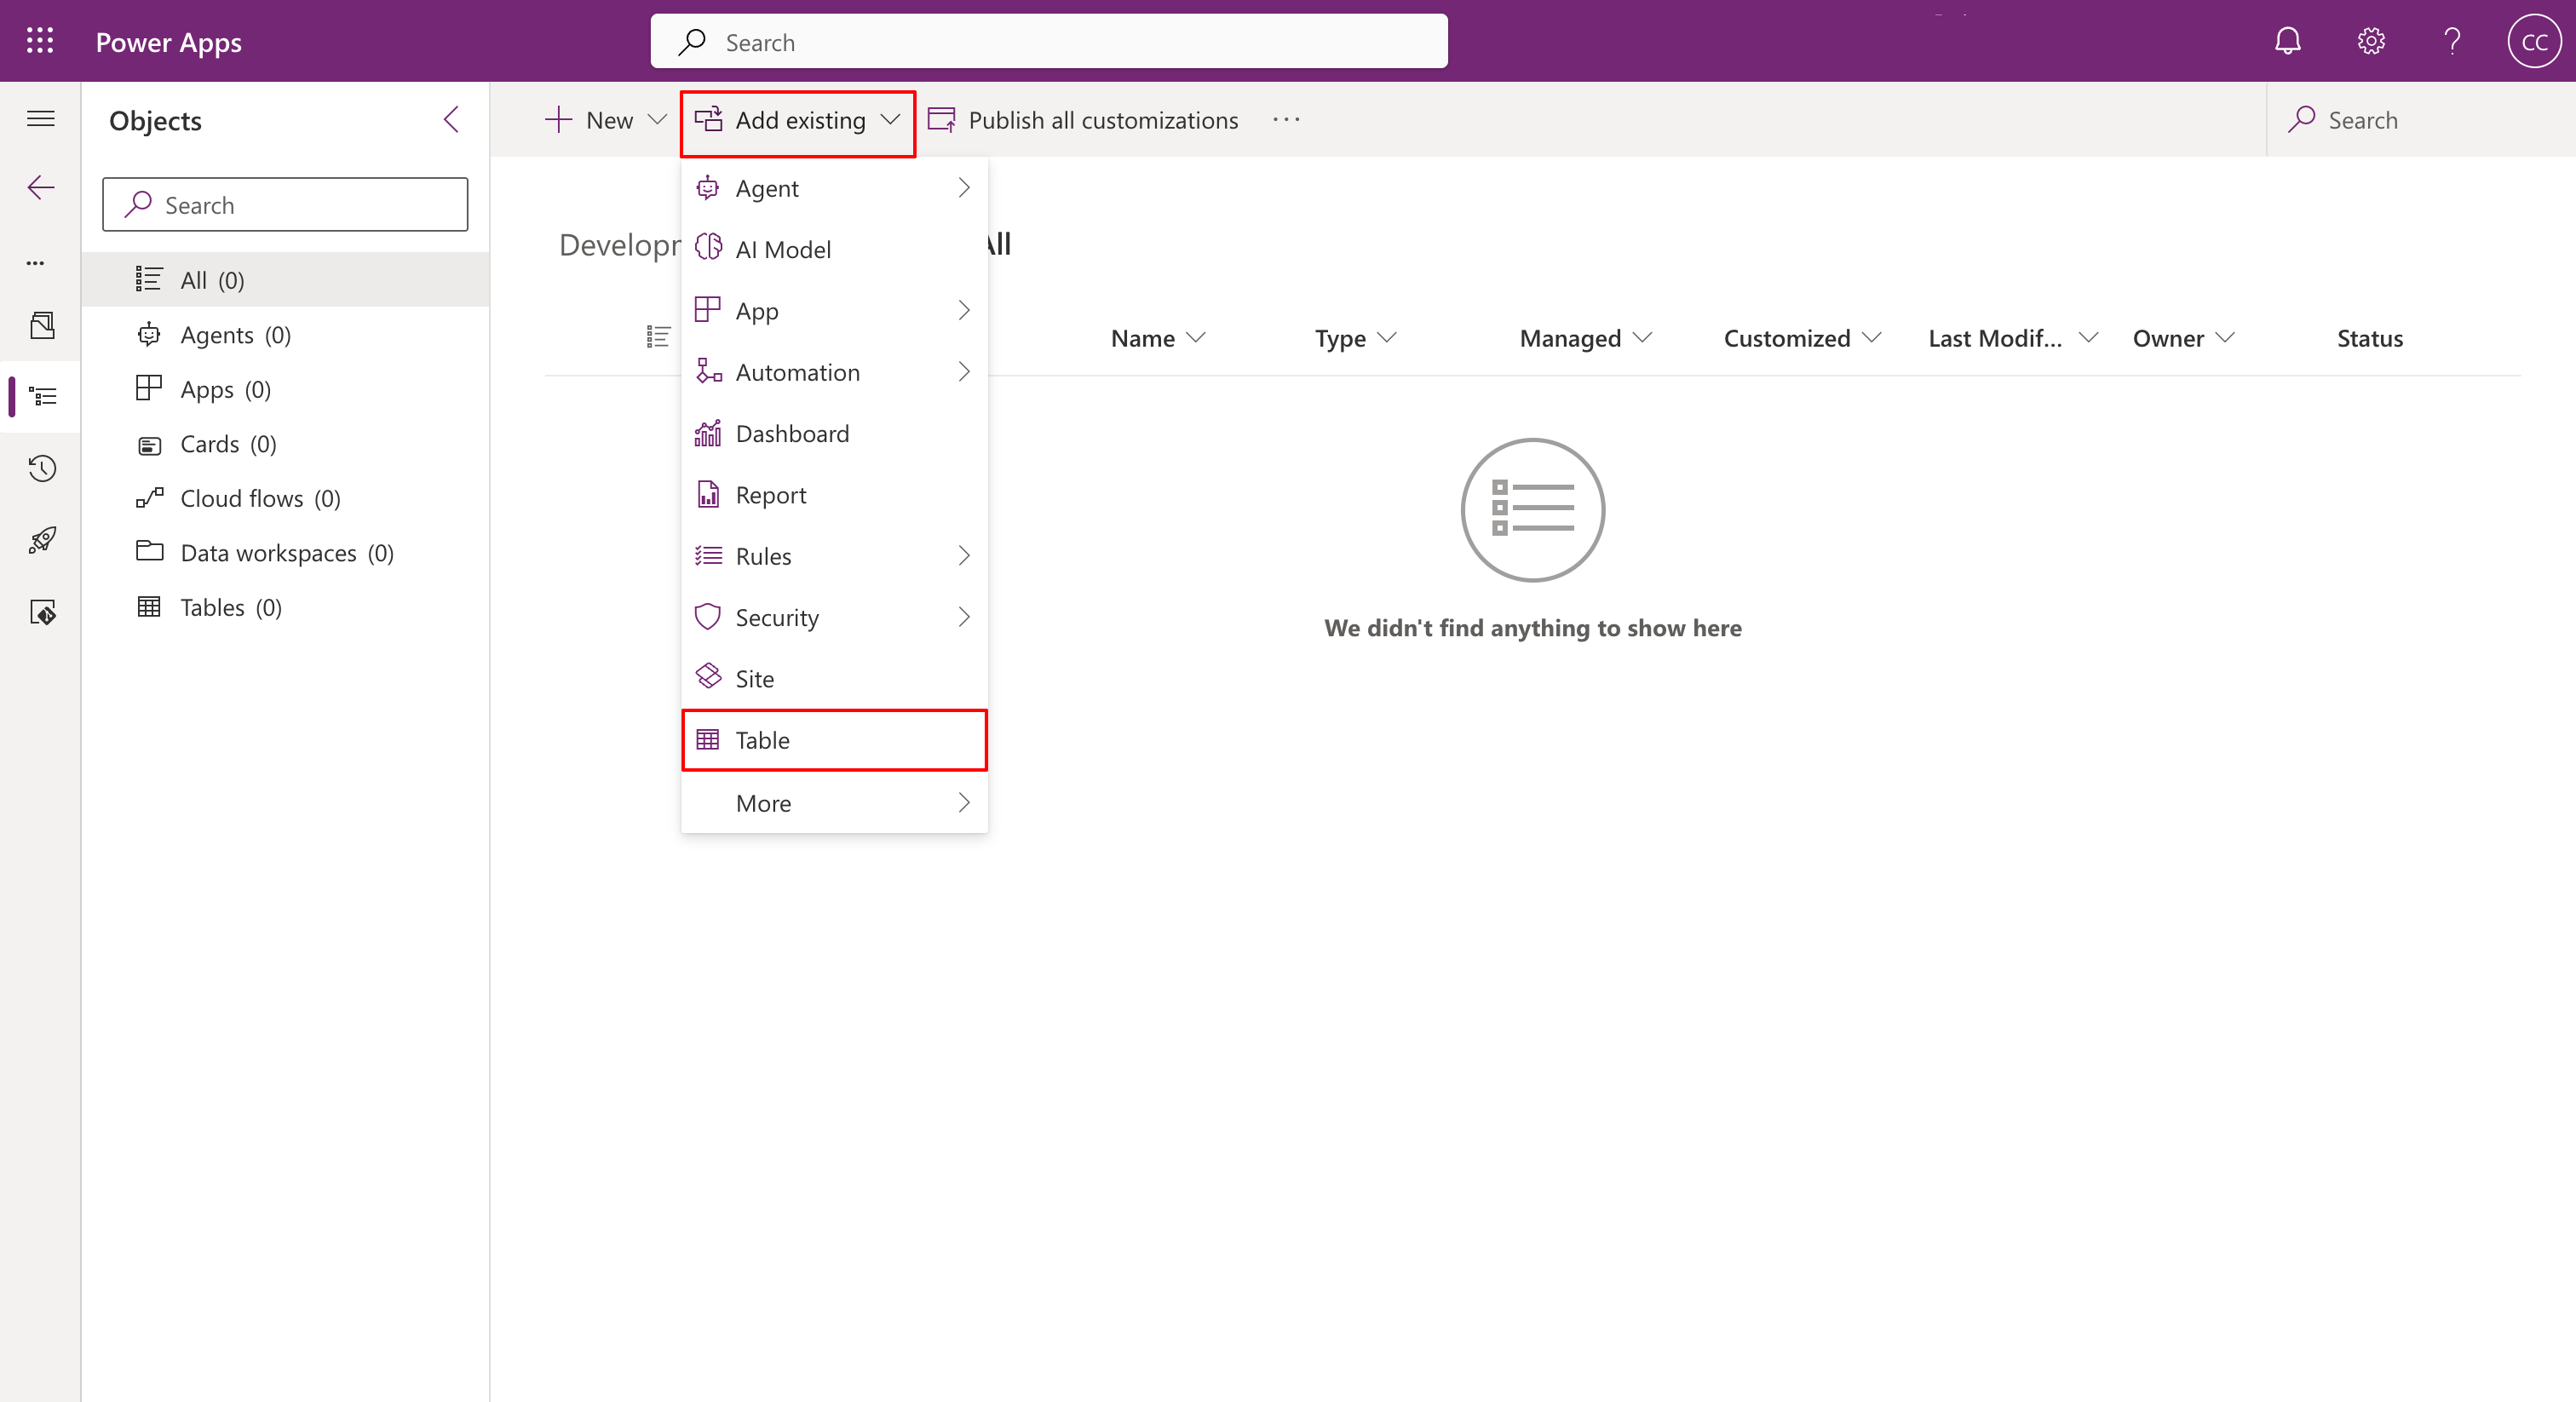Open the Name column sort dropdown
Image resolution: width=2576 pixels, height=1402 pixels.
[1199, 338]
